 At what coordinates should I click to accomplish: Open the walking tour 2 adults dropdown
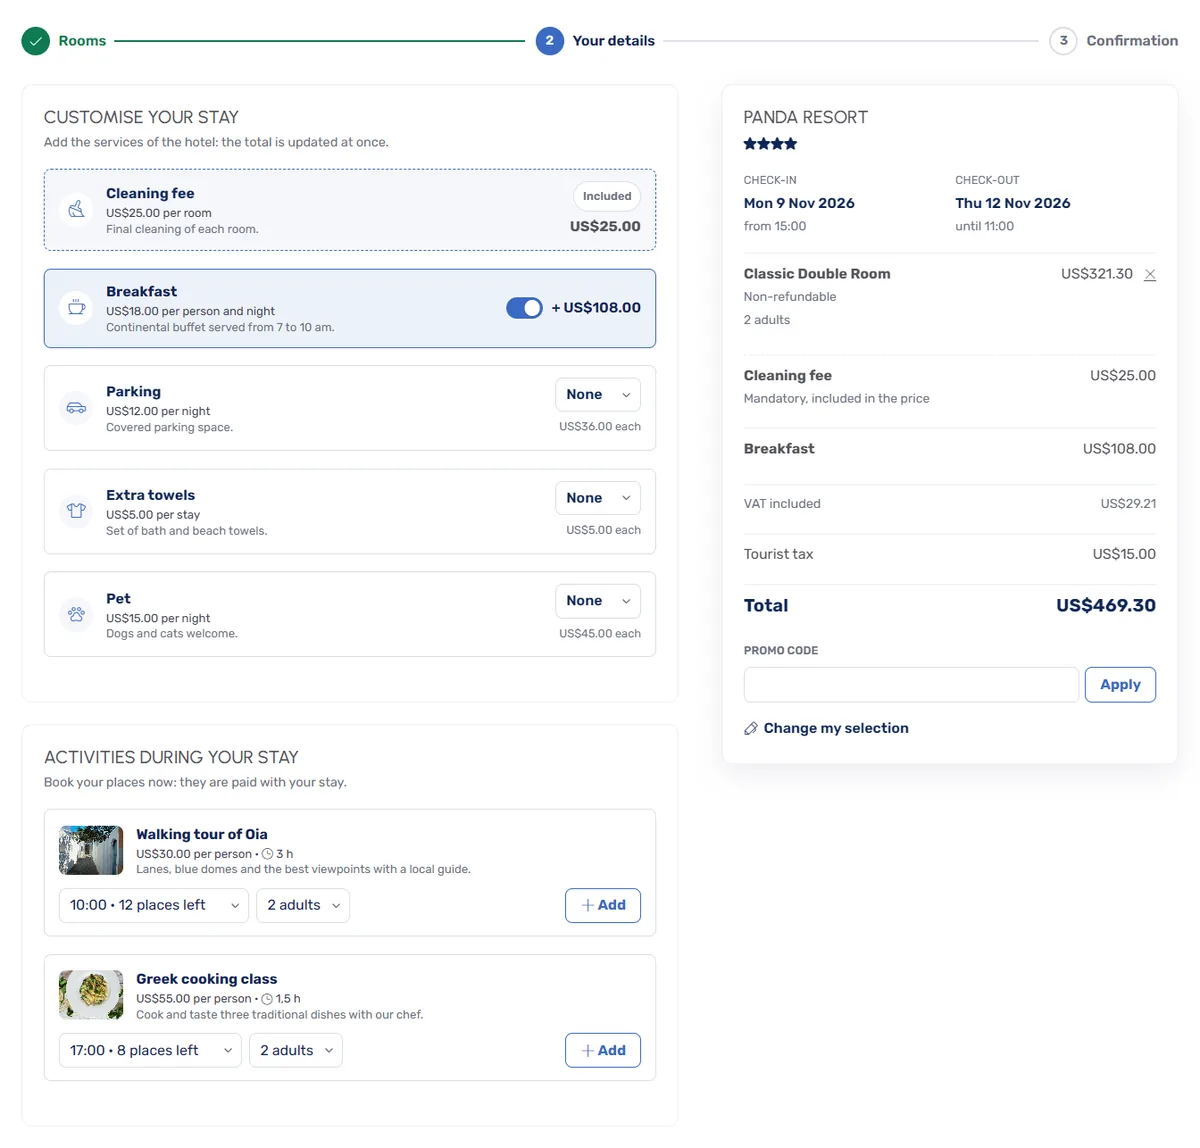(303, 905)
